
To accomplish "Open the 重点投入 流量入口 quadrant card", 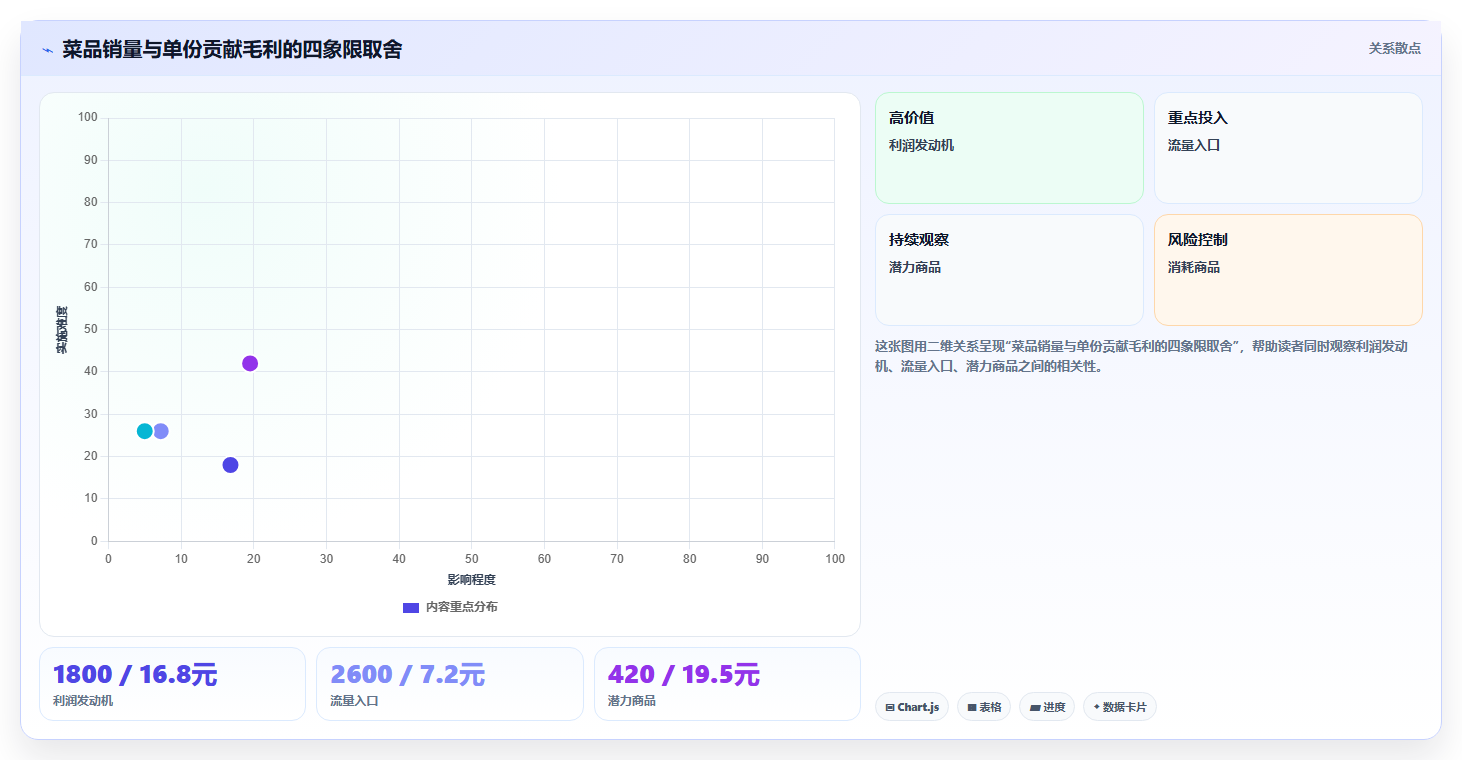I will click(1288, 148).
